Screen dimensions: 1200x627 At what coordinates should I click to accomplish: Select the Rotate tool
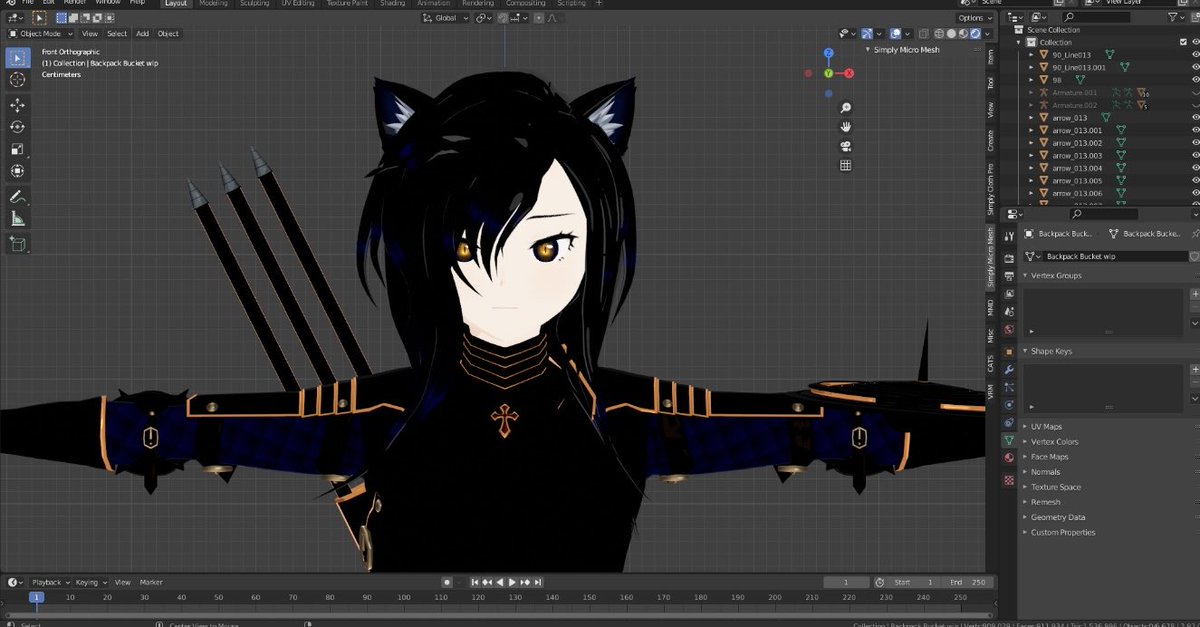[18, 127]
